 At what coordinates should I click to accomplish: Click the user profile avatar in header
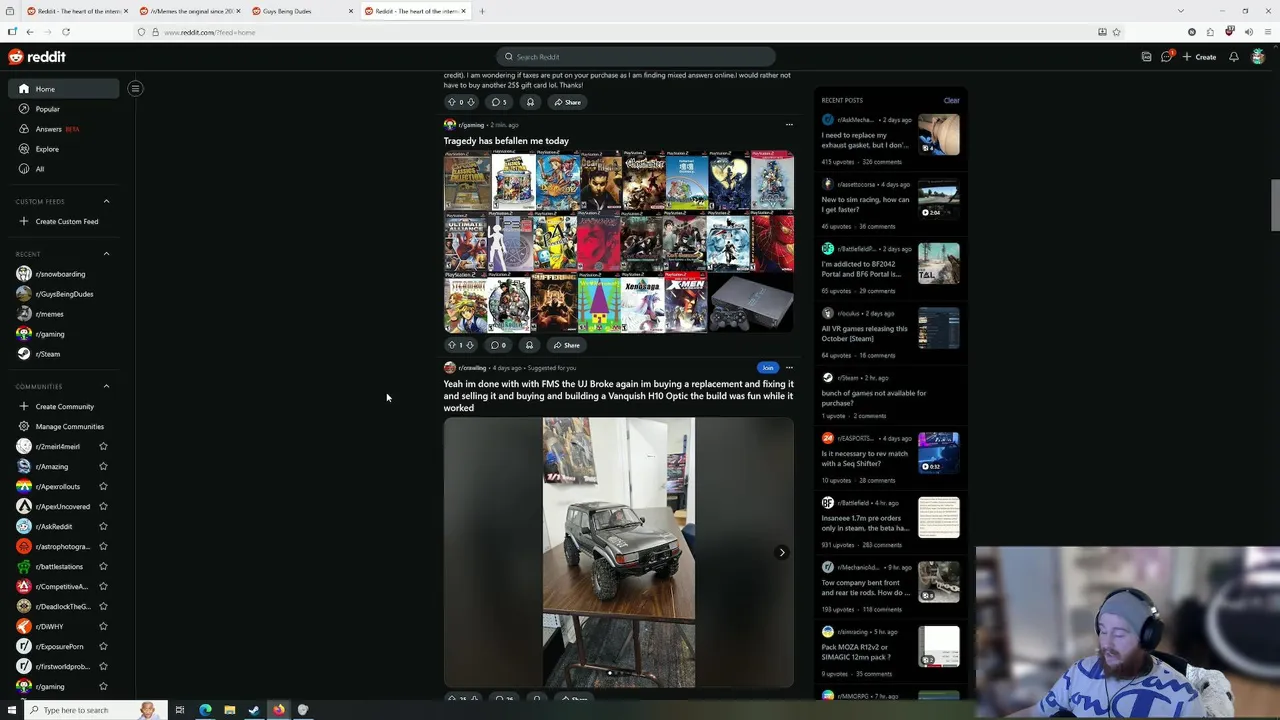(1258, 57)
